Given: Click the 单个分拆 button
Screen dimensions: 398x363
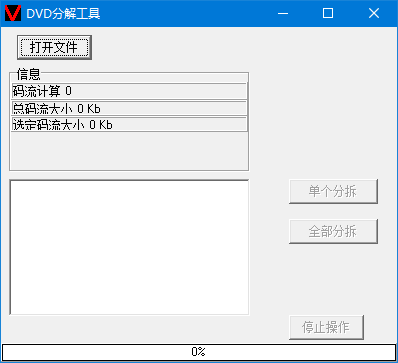Looking at the screenshot, I should [x=333, y=192].
